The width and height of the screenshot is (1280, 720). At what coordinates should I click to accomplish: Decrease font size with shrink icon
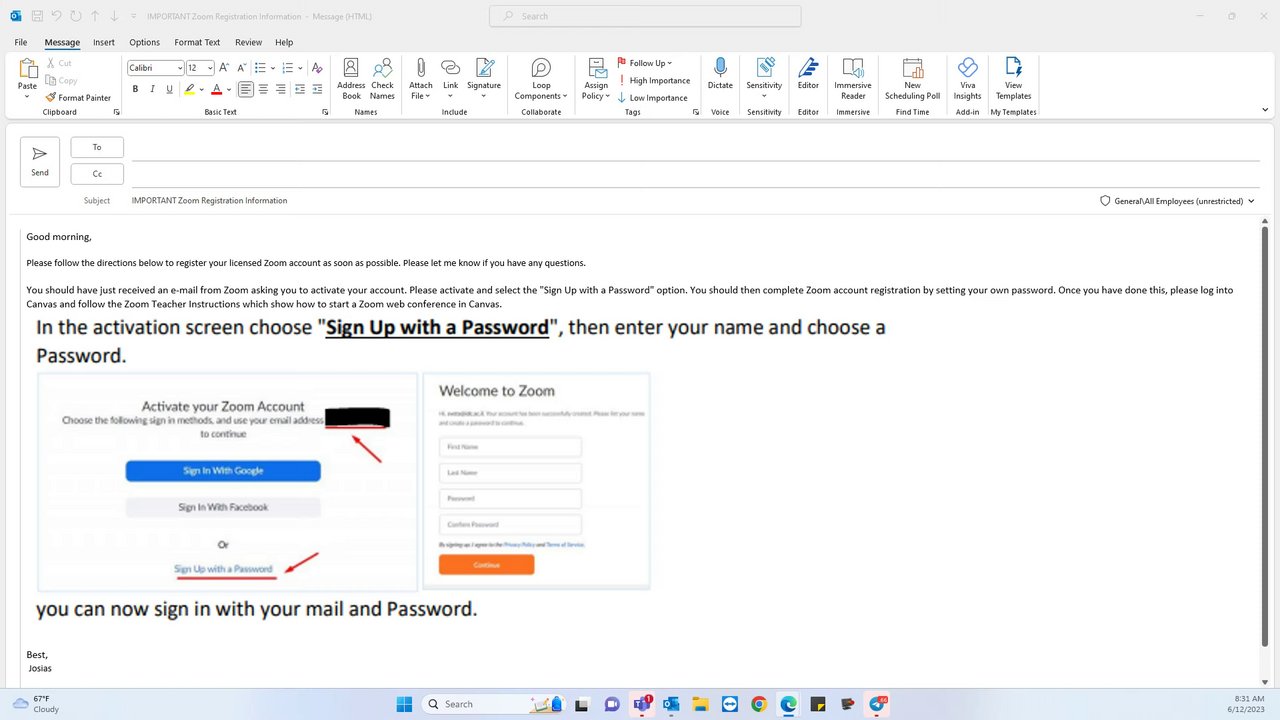(240, 68)
